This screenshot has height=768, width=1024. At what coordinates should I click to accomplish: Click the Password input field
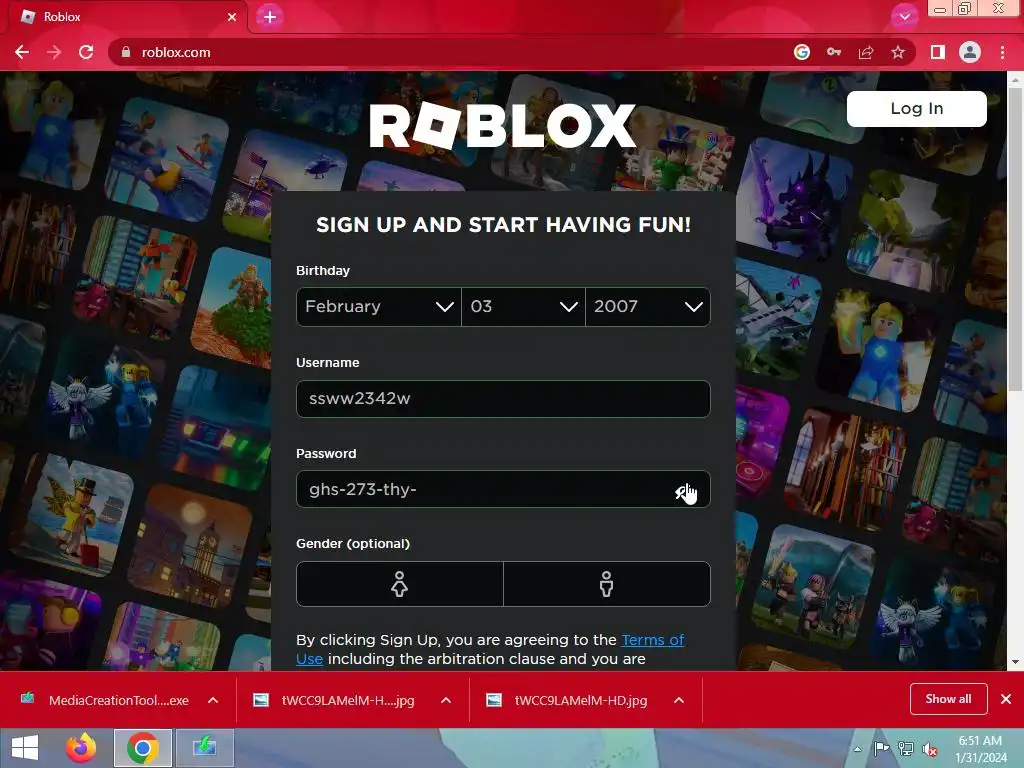tap(503, 489)
